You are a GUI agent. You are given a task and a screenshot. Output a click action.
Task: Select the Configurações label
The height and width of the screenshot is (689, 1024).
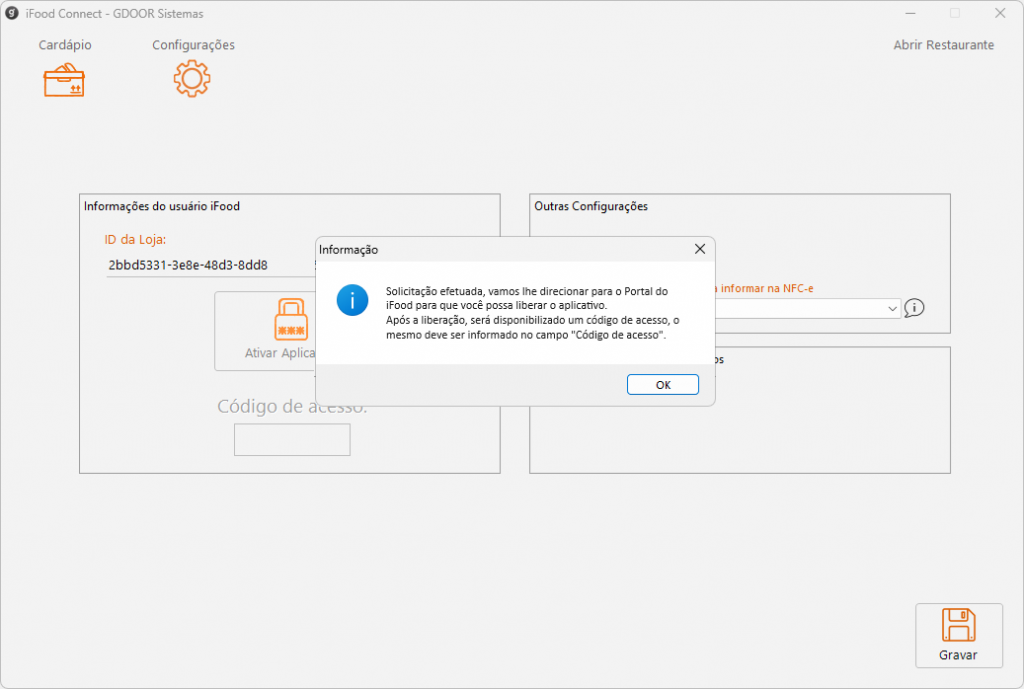tap(193, 45)
